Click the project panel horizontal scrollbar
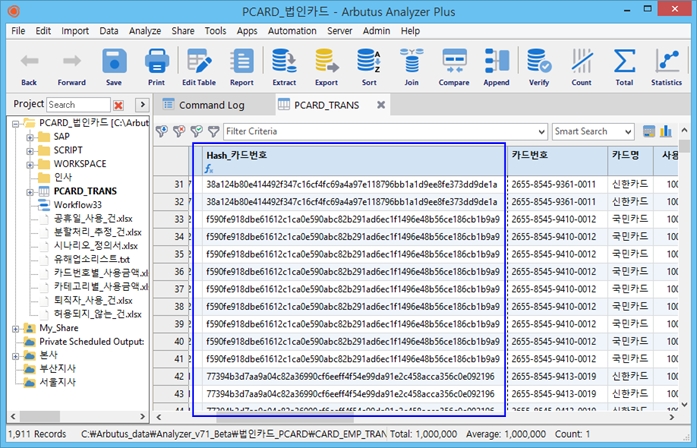This screenshot has height=448, width=697. pos(40,416)
